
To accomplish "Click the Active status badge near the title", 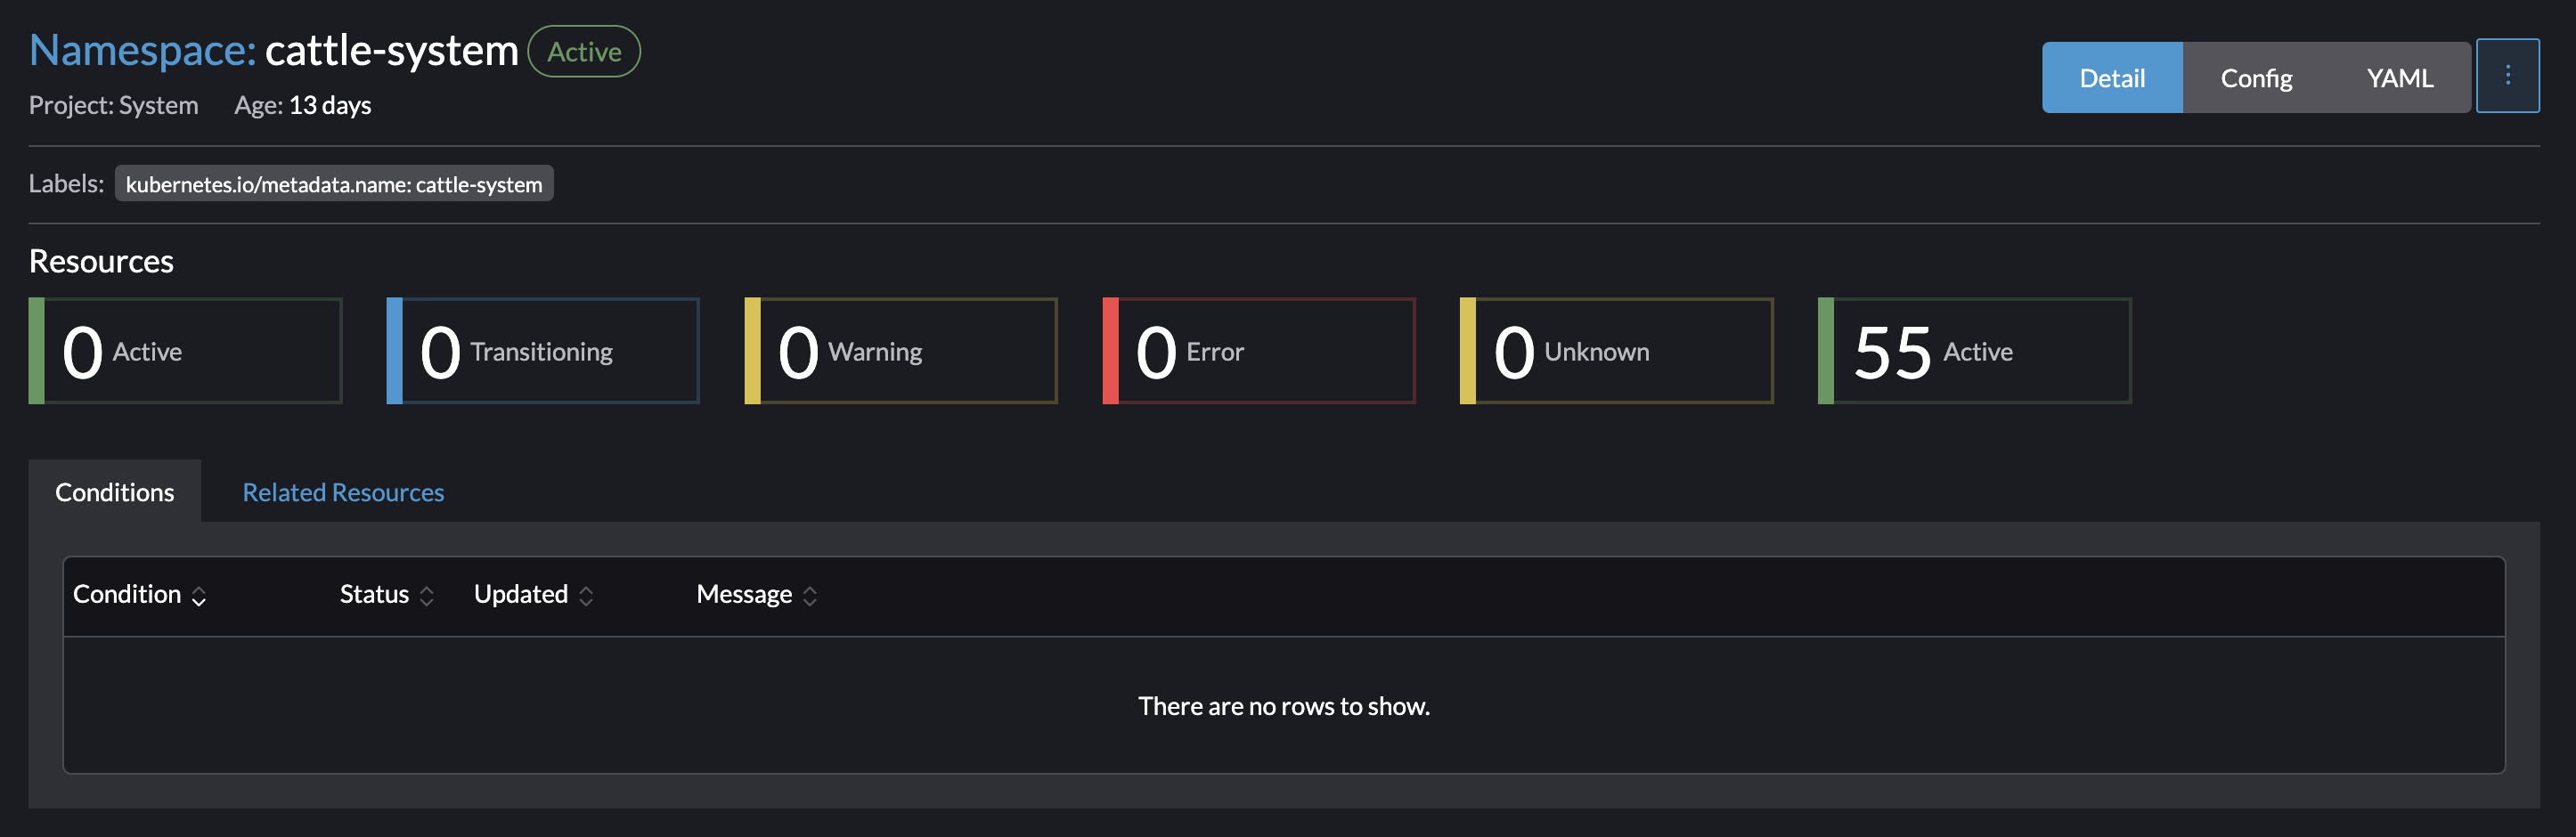I will coord(584,51).
